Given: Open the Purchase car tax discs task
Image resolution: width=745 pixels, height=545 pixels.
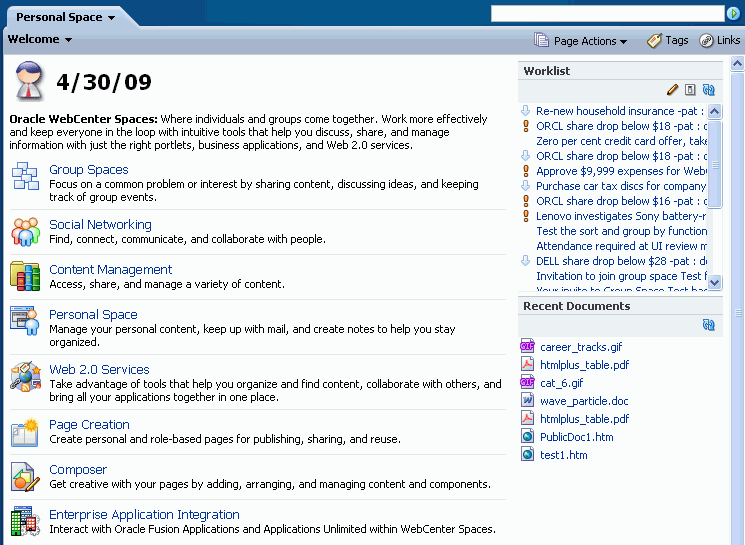Looking at the screenshot, I should (621, 186).
